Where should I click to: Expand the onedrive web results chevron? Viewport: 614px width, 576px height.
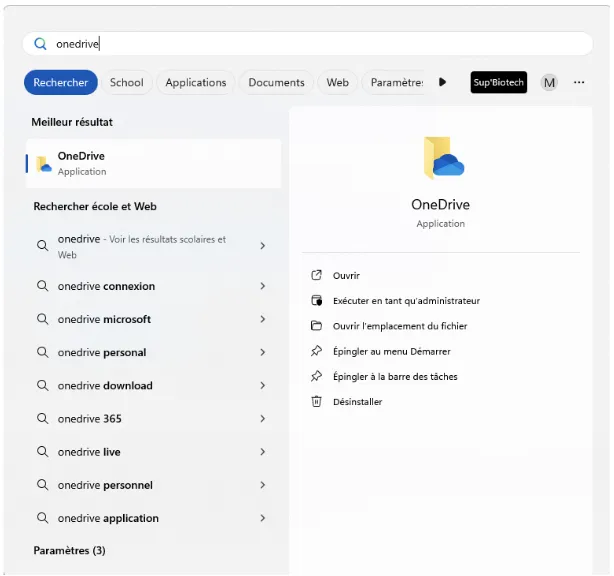coord(263,246)
